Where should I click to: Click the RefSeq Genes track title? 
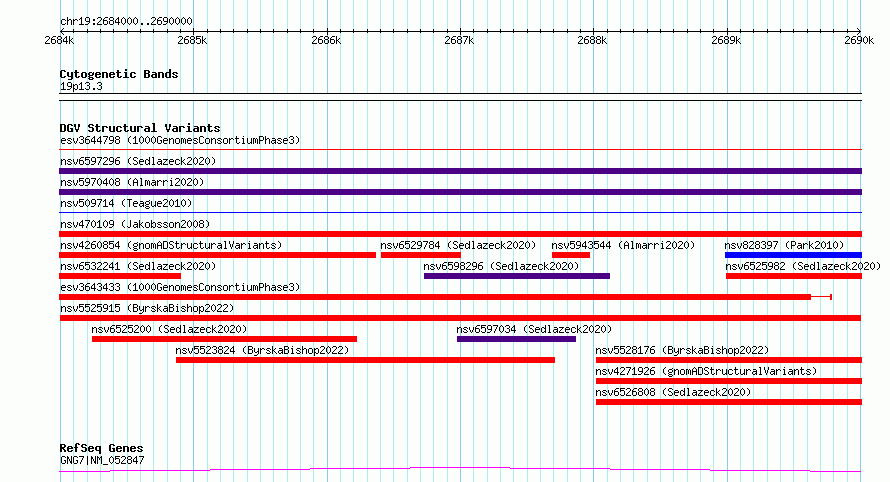click(101, 448)
